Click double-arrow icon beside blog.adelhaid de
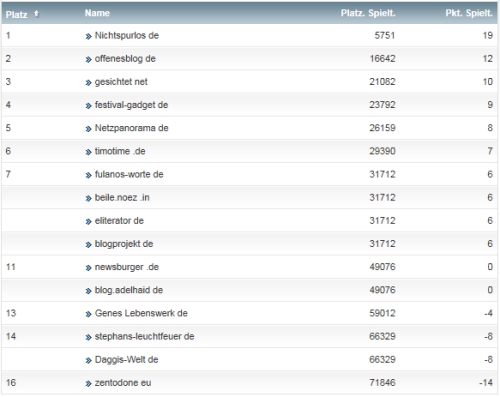 (x=88, y=291)
